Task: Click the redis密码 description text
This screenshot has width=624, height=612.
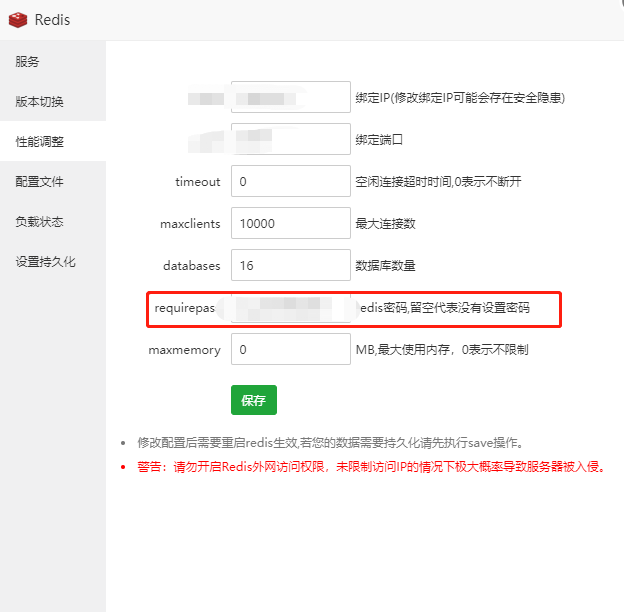Action: coord(445,308)
